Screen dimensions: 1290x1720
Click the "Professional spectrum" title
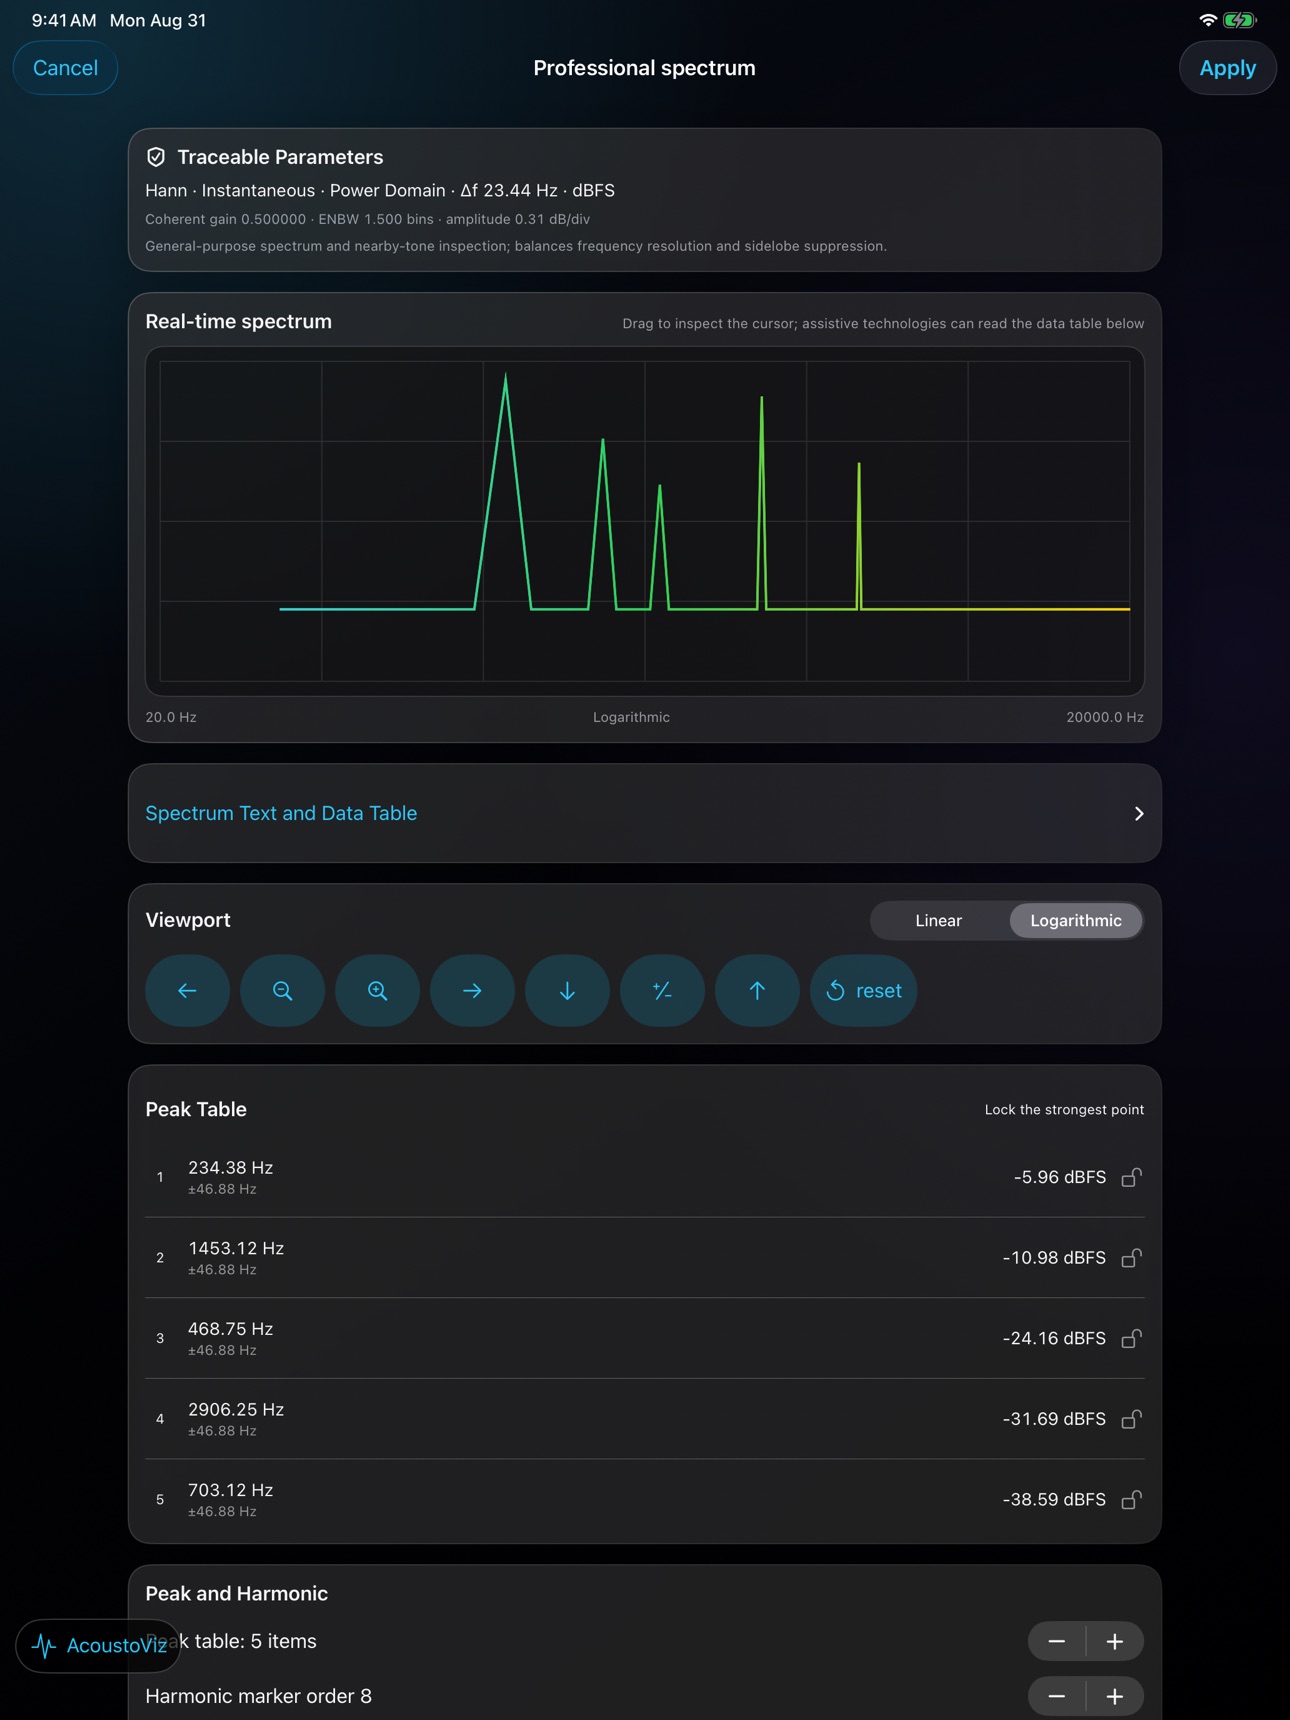pyautogui.click(x=644, y=68)
